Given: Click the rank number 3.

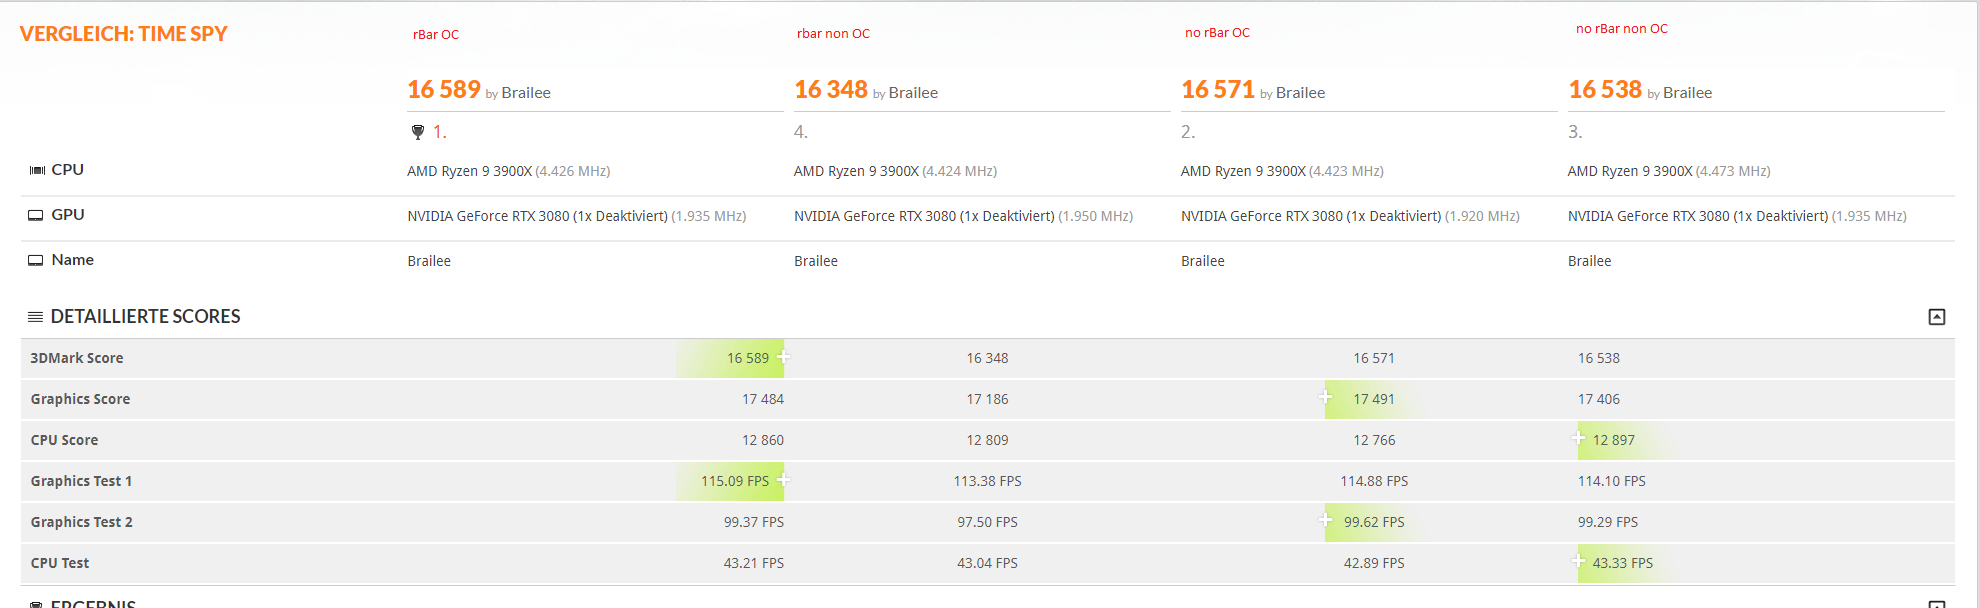Looking at the screenshot, I should (1575, 132).
